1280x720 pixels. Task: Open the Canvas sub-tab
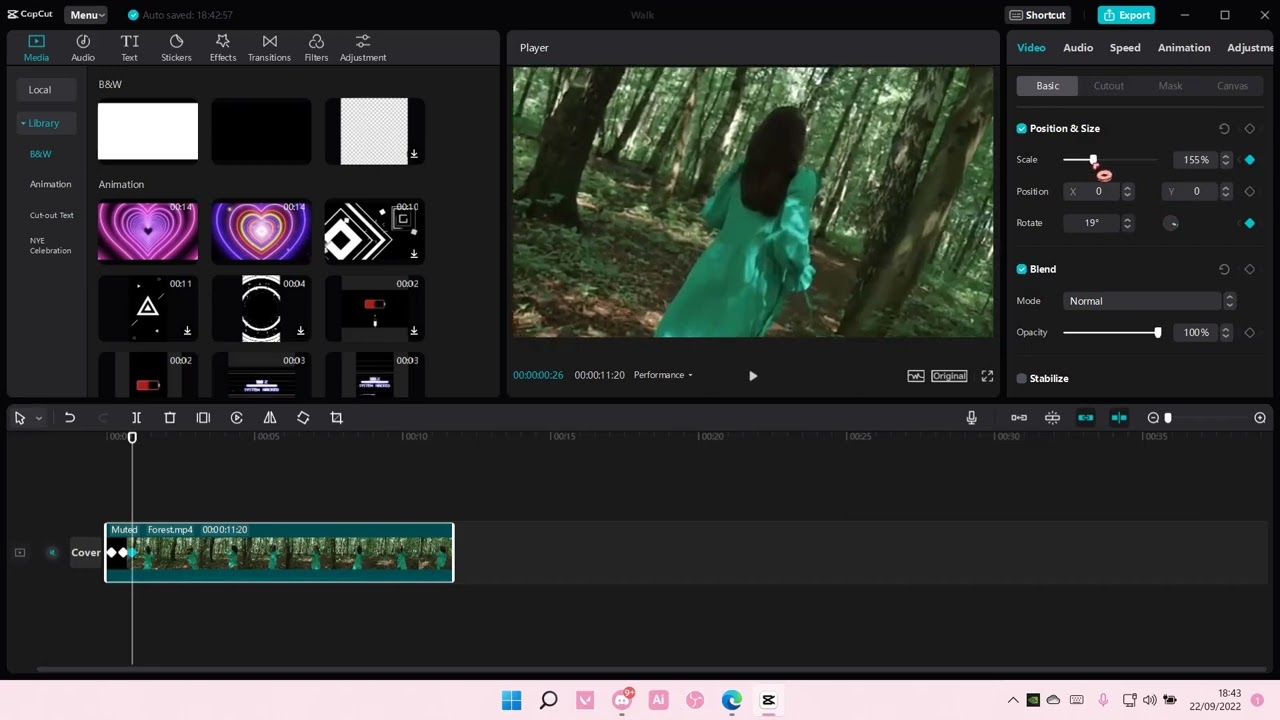pyautogui.click(x=1232, y=86)
